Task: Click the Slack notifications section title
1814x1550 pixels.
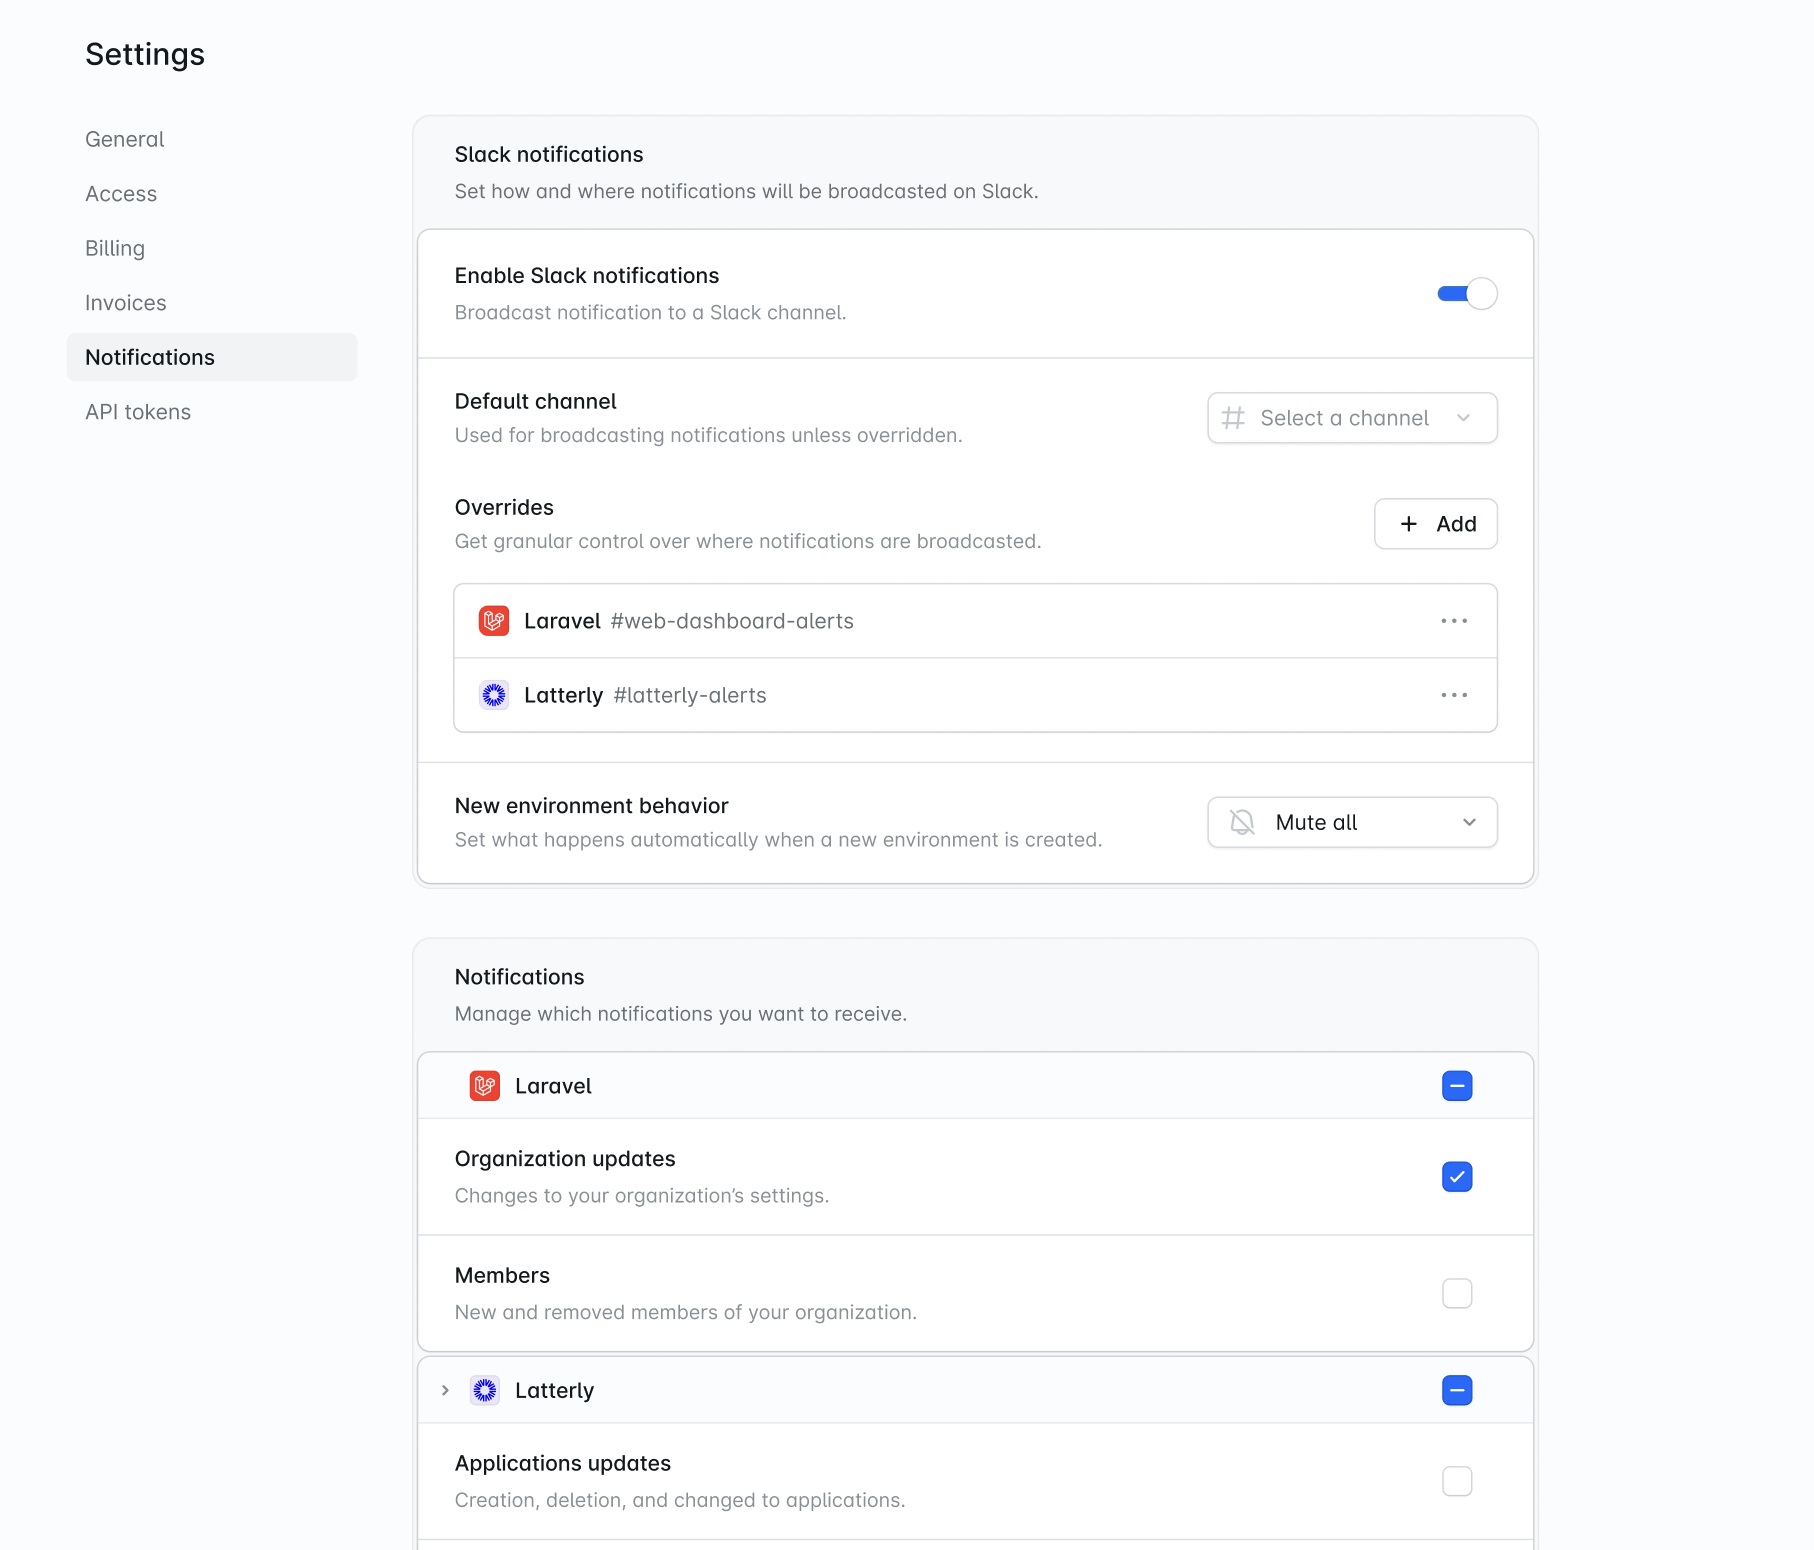Action: coord(549,154)
